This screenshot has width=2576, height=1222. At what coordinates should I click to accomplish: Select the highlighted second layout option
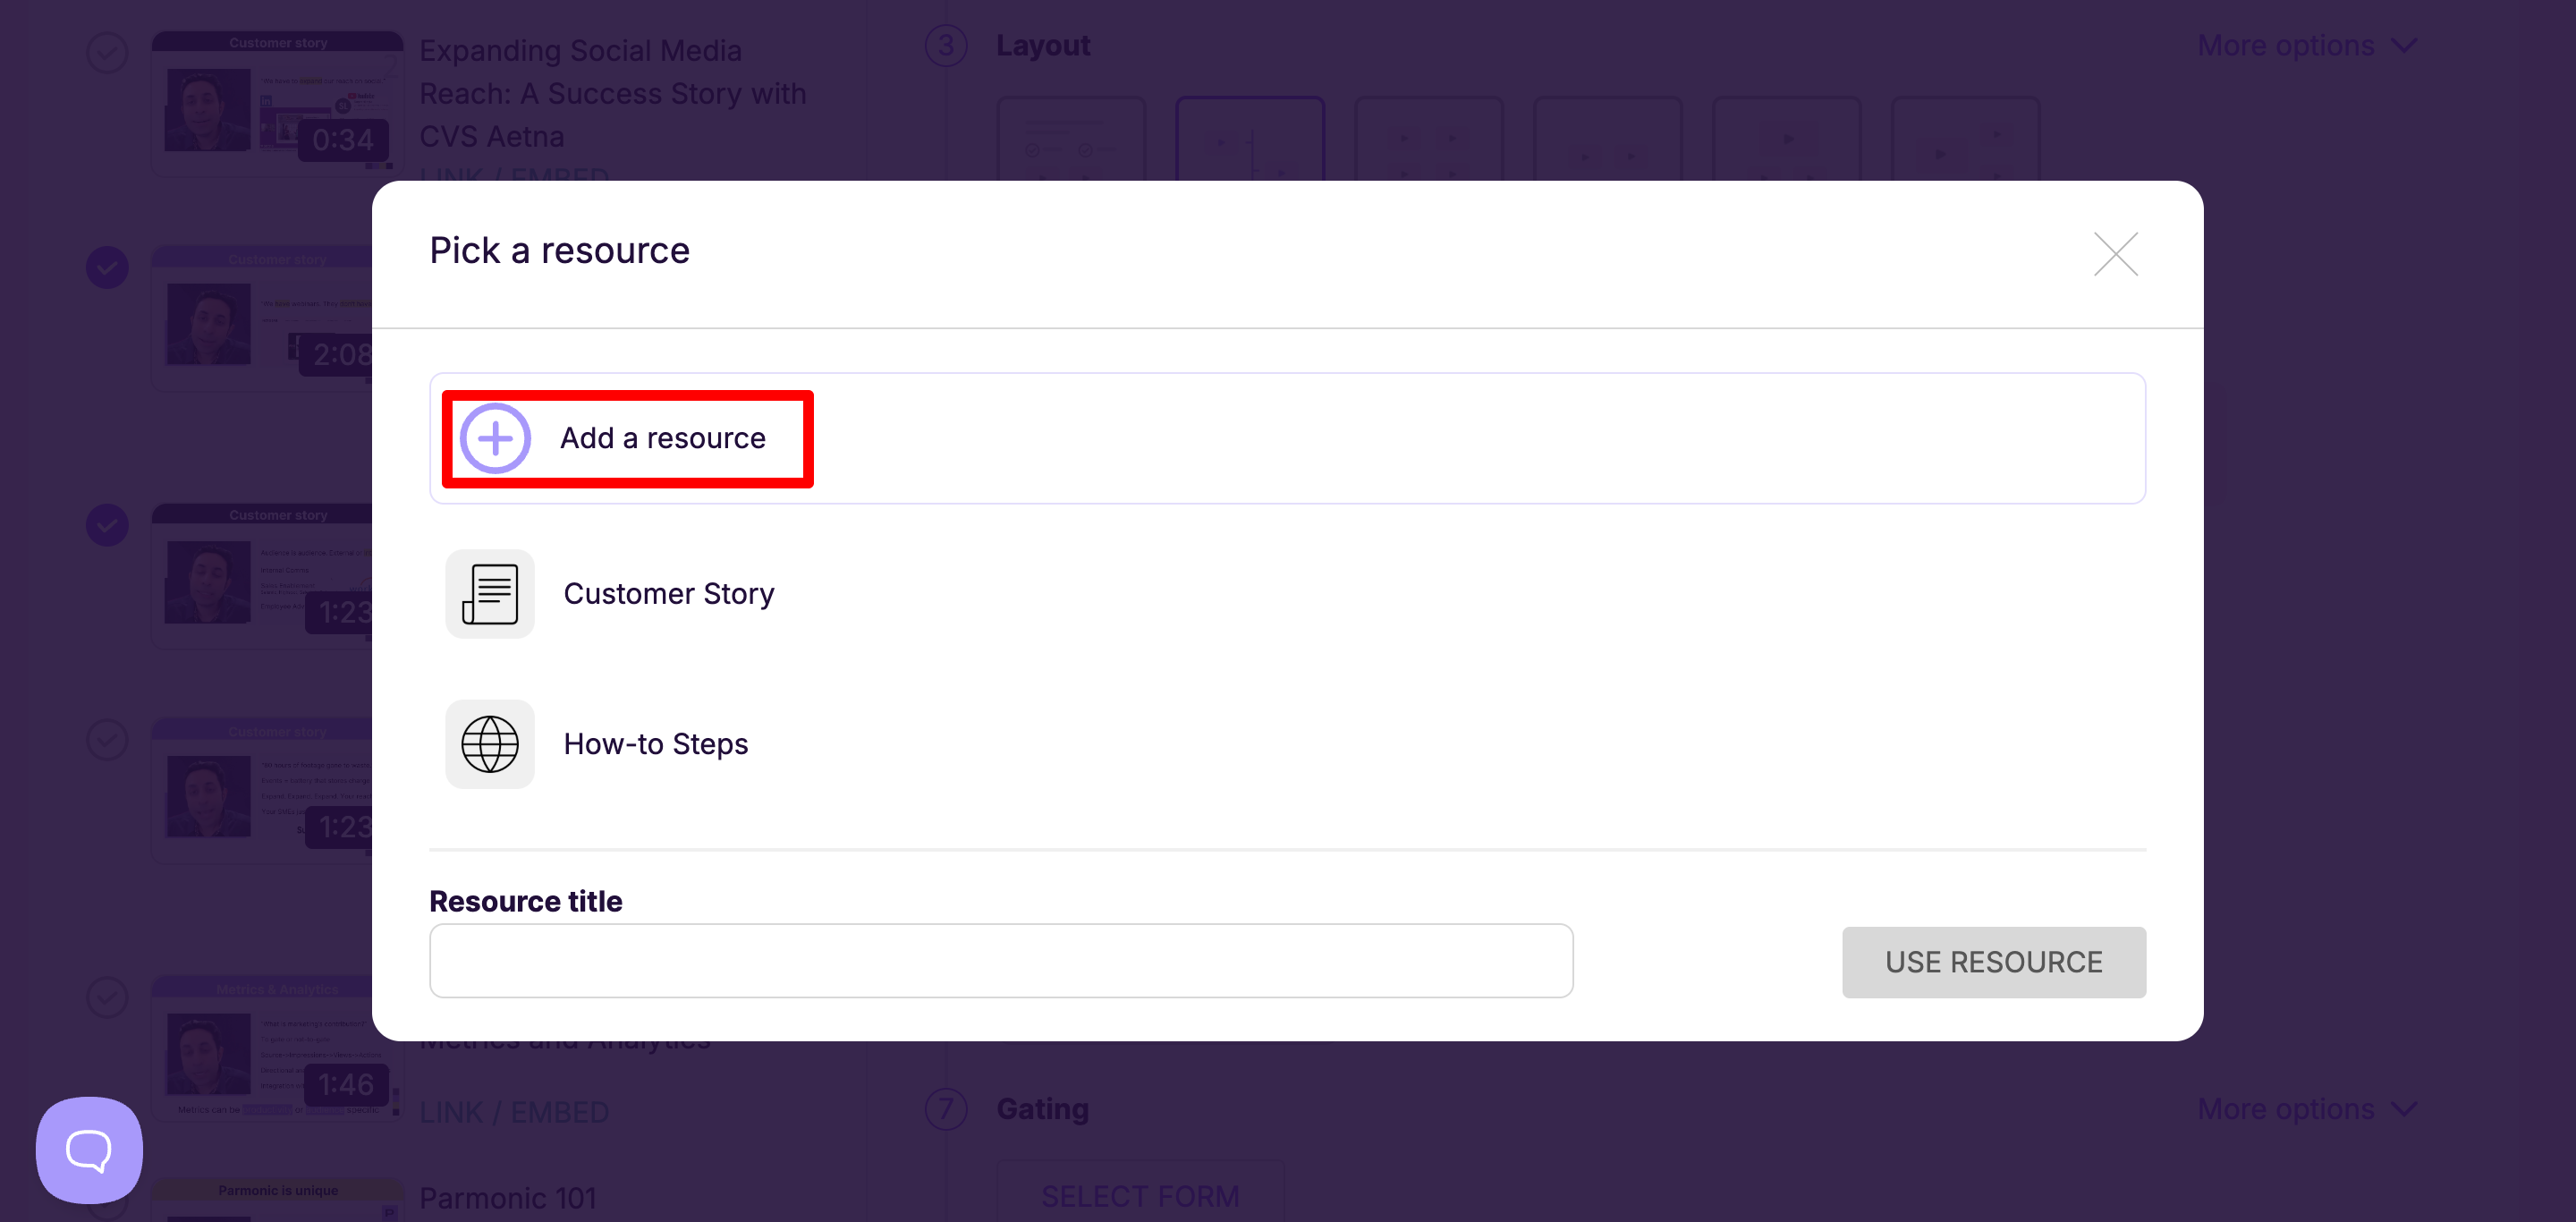click(1251, 139)
